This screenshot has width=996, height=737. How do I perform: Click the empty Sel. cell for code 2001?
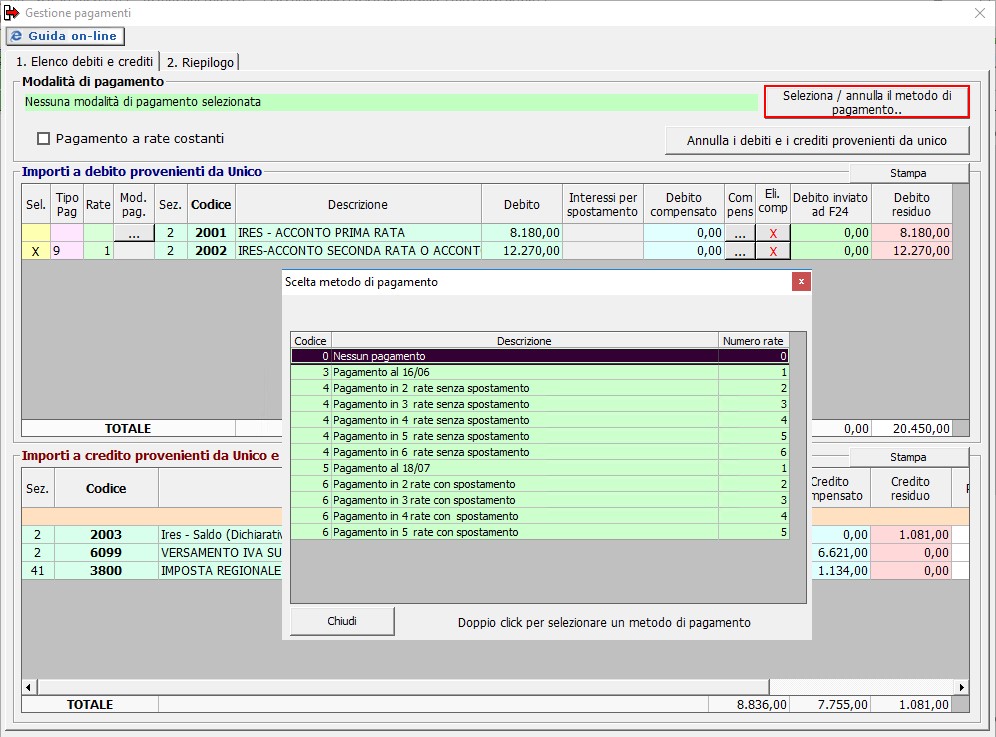36,233
